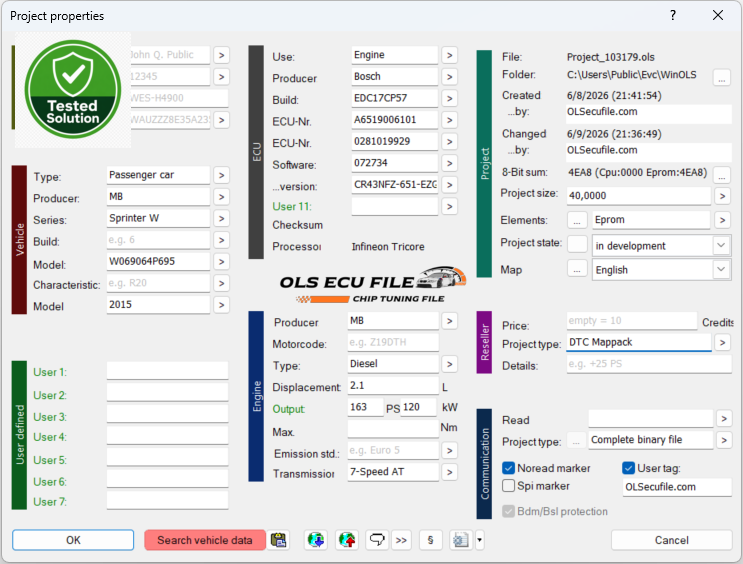This screenshot has width=743, height=564.
Task: Toggle the Bdm/Bsl protection checkbox
Action: pos(508,511)
